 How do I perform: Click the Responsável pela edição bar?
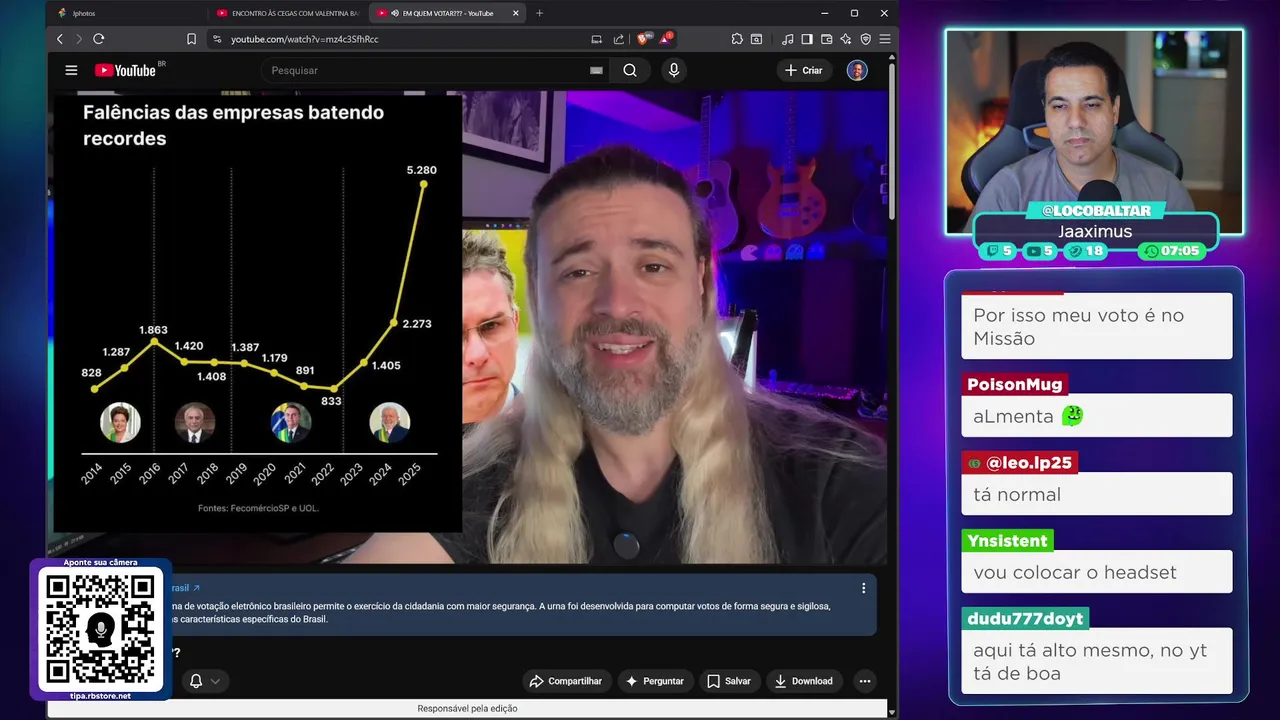pyautogui.click(x=467, y=708)
